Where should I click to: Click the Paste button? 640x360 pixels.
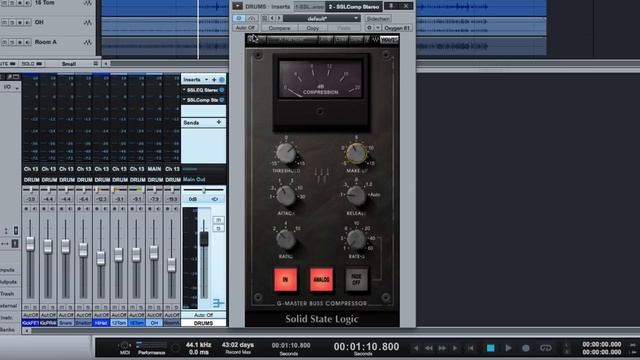(x=344, y=28)
